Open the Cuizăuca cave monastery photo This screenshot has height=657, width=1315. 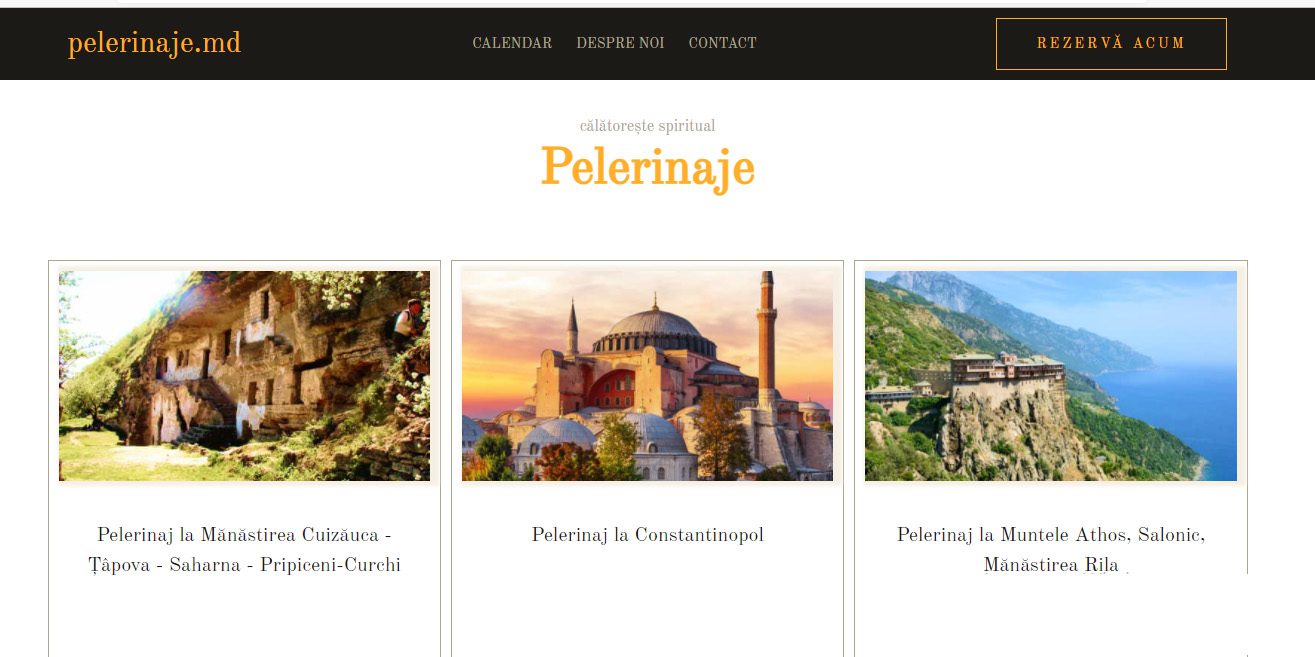point(244,376)
